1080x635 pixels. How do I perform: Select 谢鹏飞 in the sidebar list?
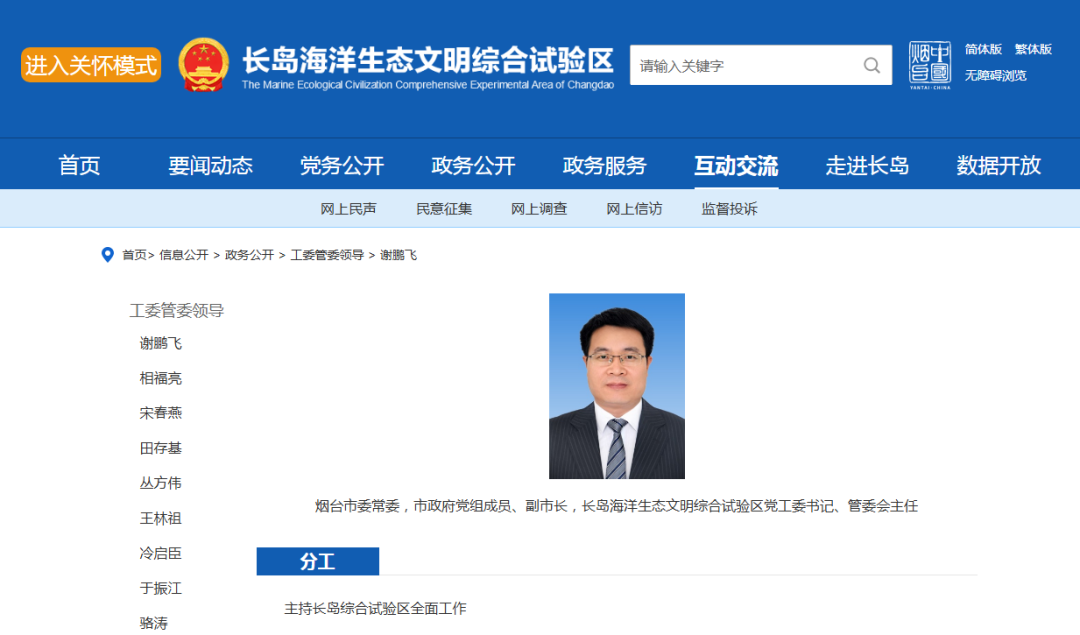pyautogui.click(x=160, y=343)
